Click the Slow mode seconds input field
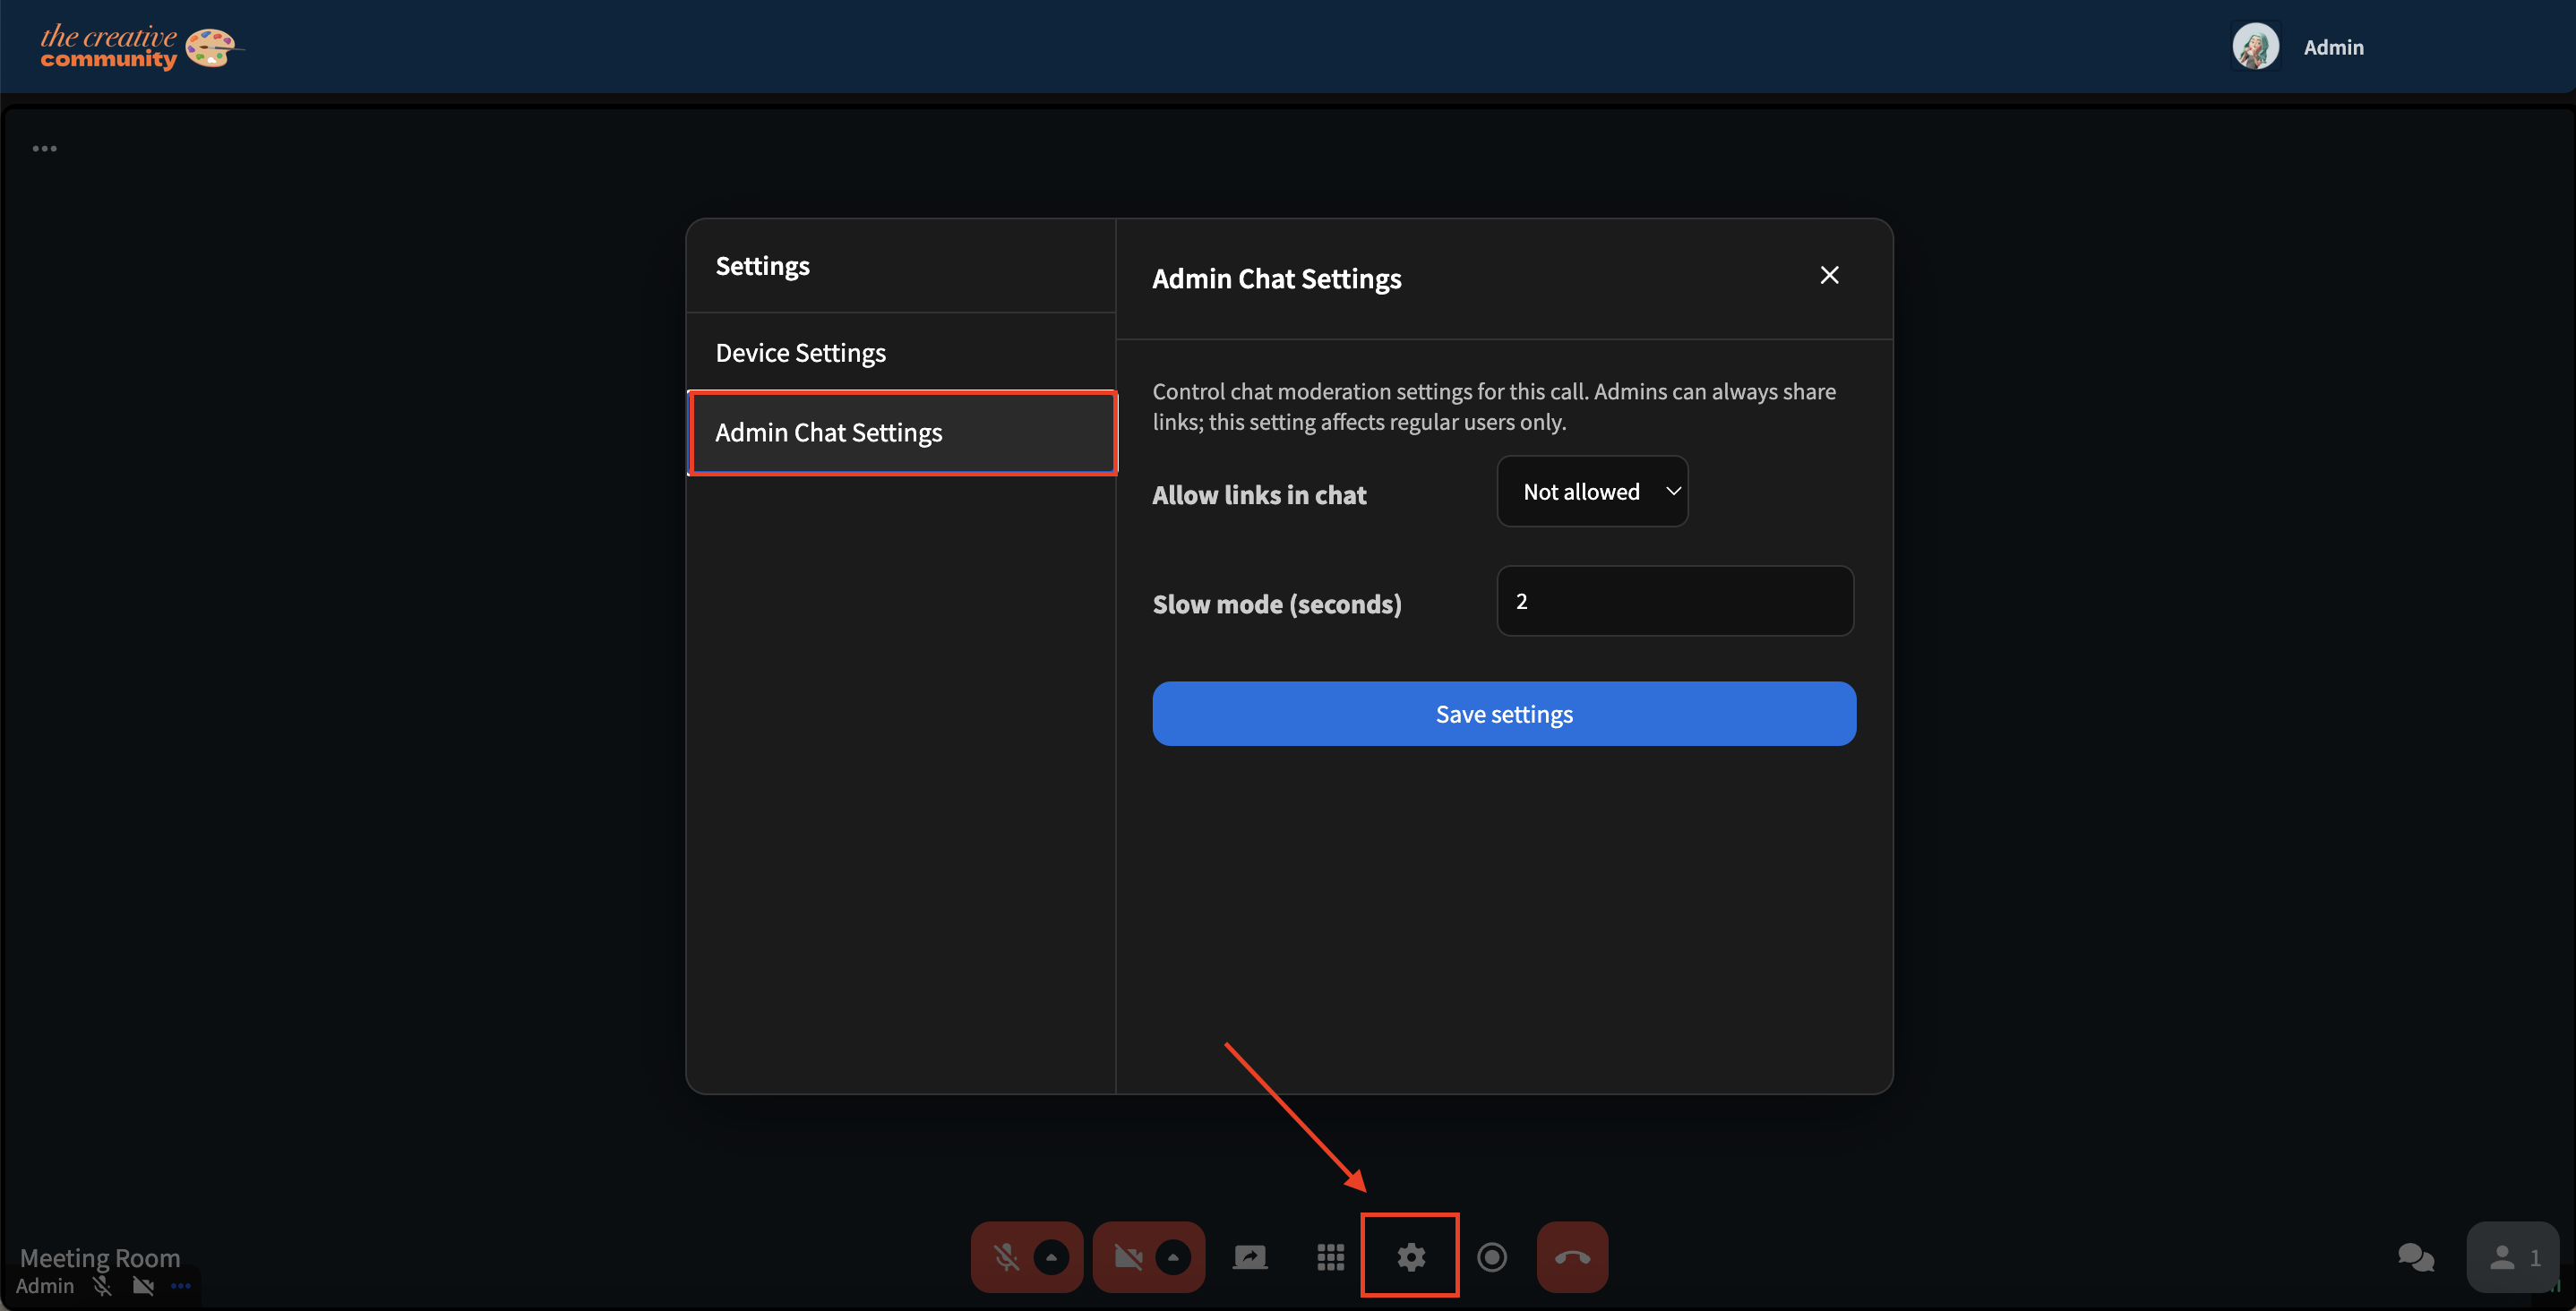2576x1311 pixels. pos(1674,601)
